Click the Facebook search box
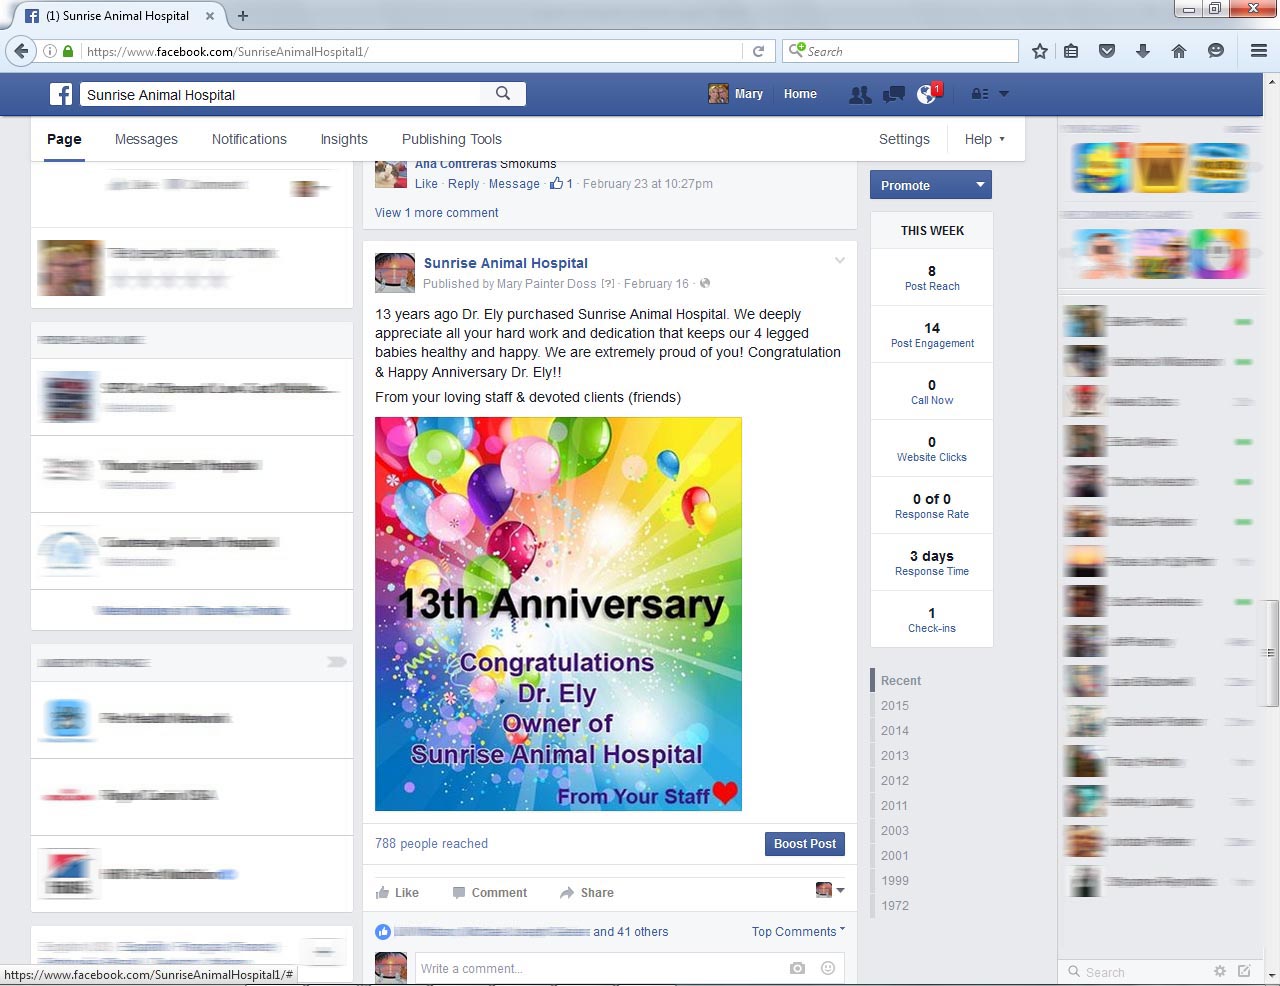Viewport: 1280px width, 986px height. pos(281,94)
